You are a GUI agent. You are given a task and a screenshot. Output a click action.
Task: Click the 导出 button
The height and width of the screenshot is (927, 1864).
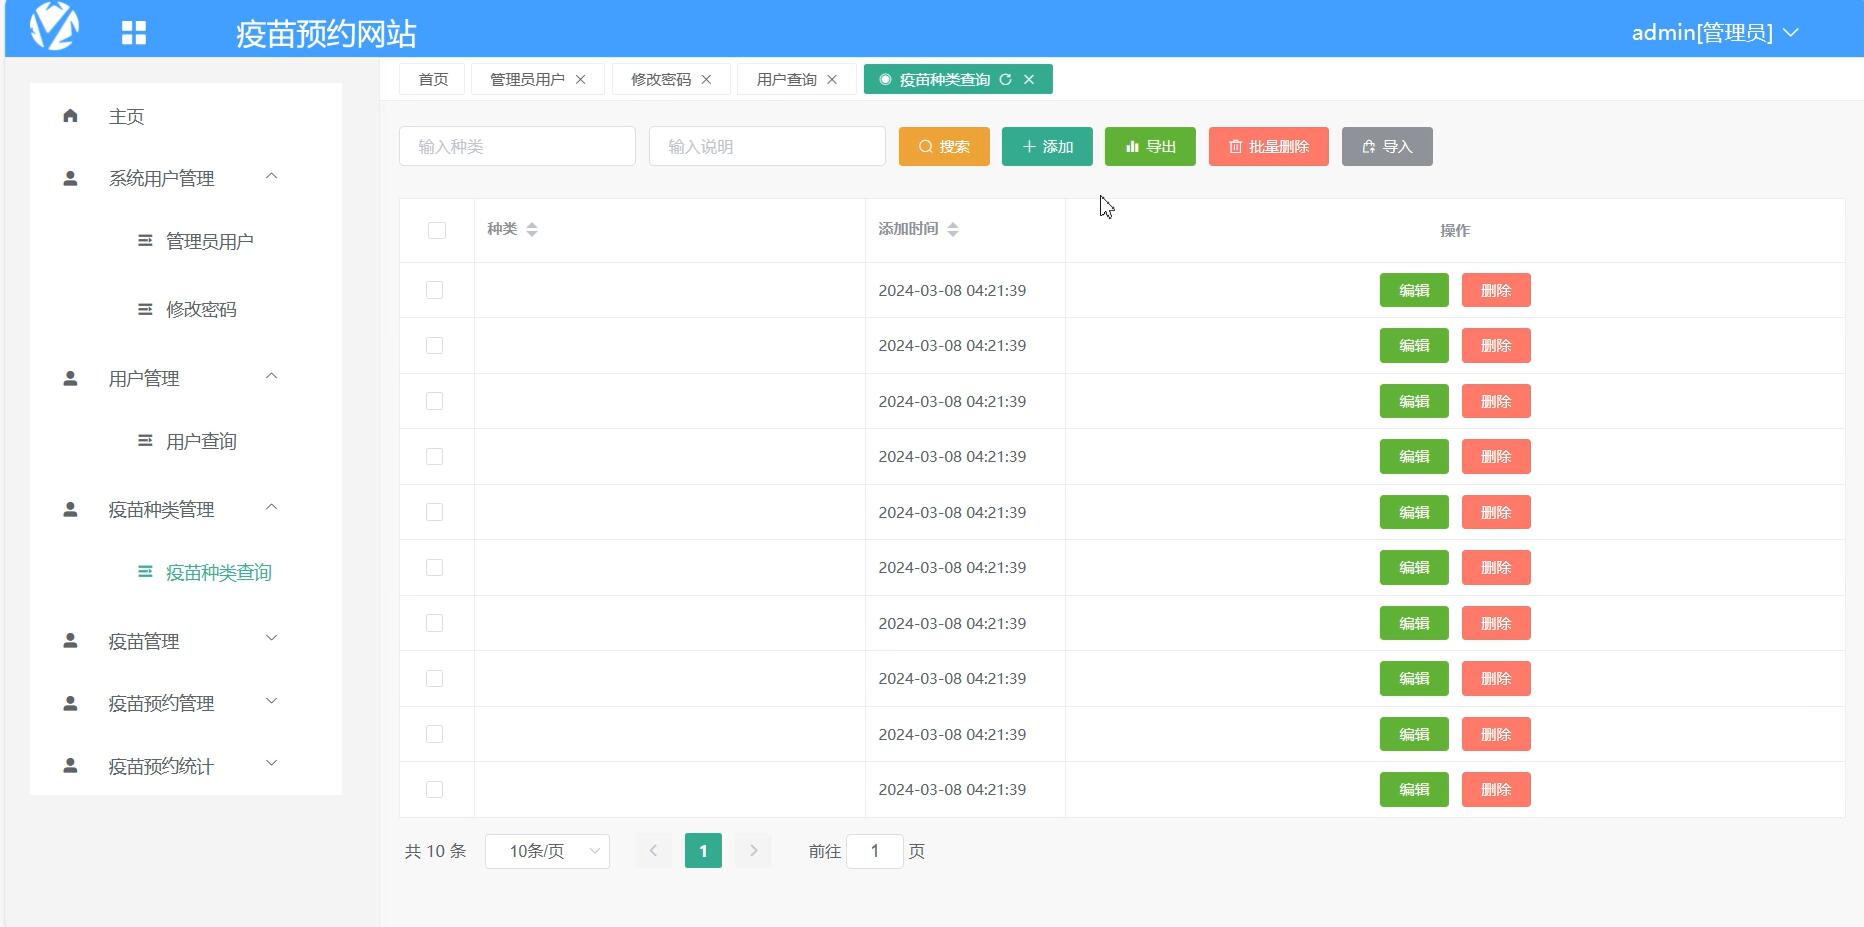[x=1150, y=147]
